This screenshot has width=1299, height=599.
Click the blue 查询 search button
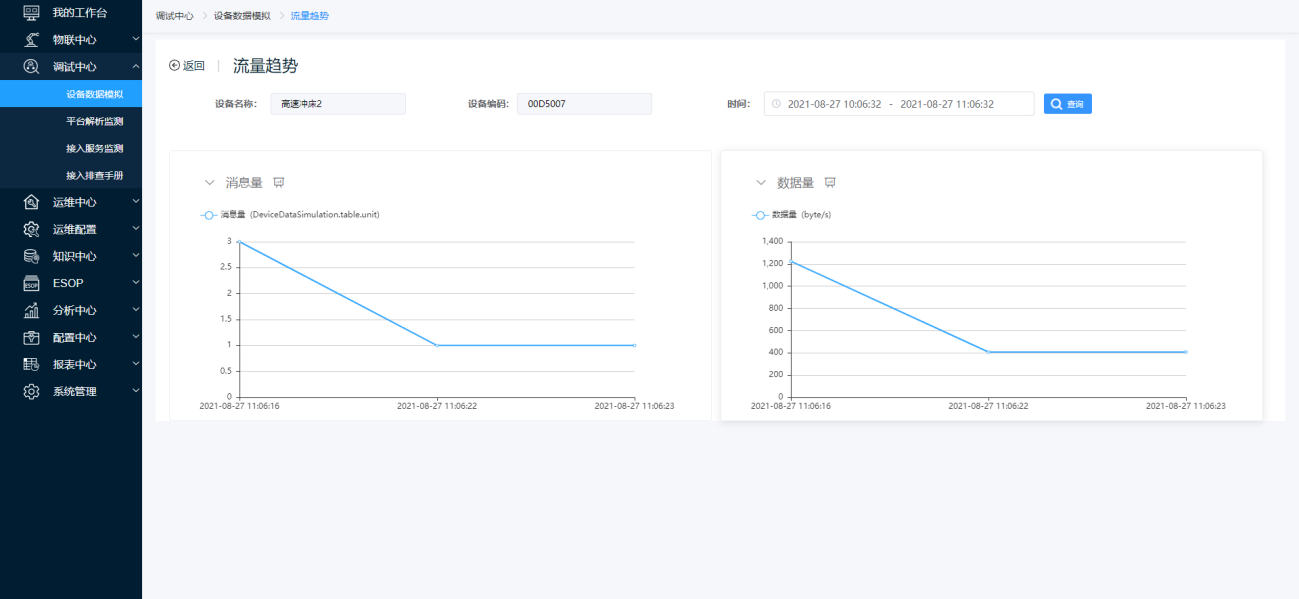click(x=1068, y=104)
